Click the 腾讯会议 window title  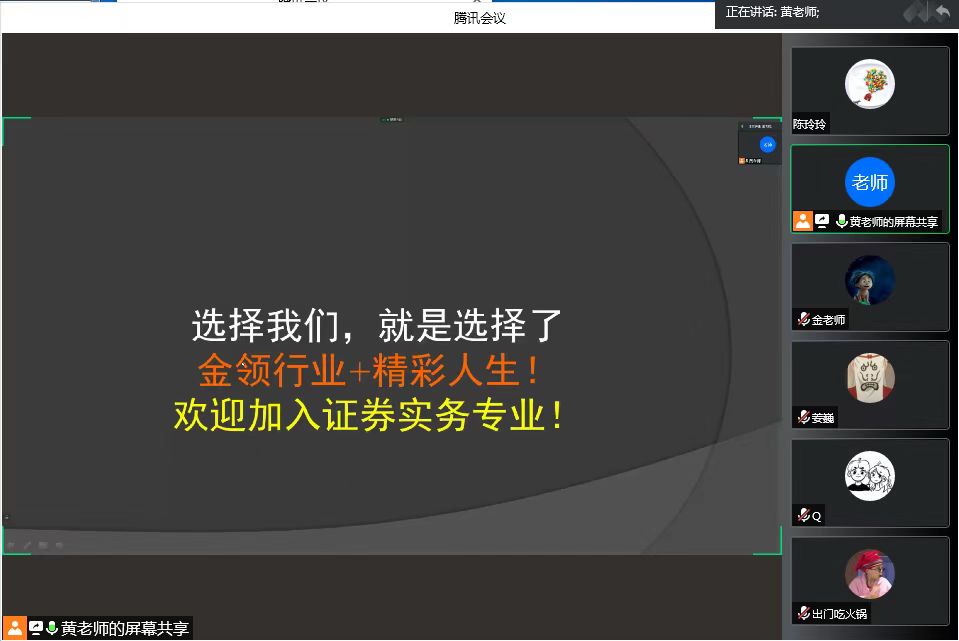point(479,17)
